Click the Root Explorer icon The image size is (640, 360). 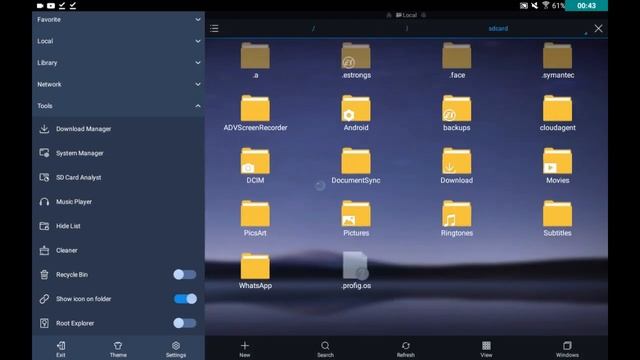44,323
